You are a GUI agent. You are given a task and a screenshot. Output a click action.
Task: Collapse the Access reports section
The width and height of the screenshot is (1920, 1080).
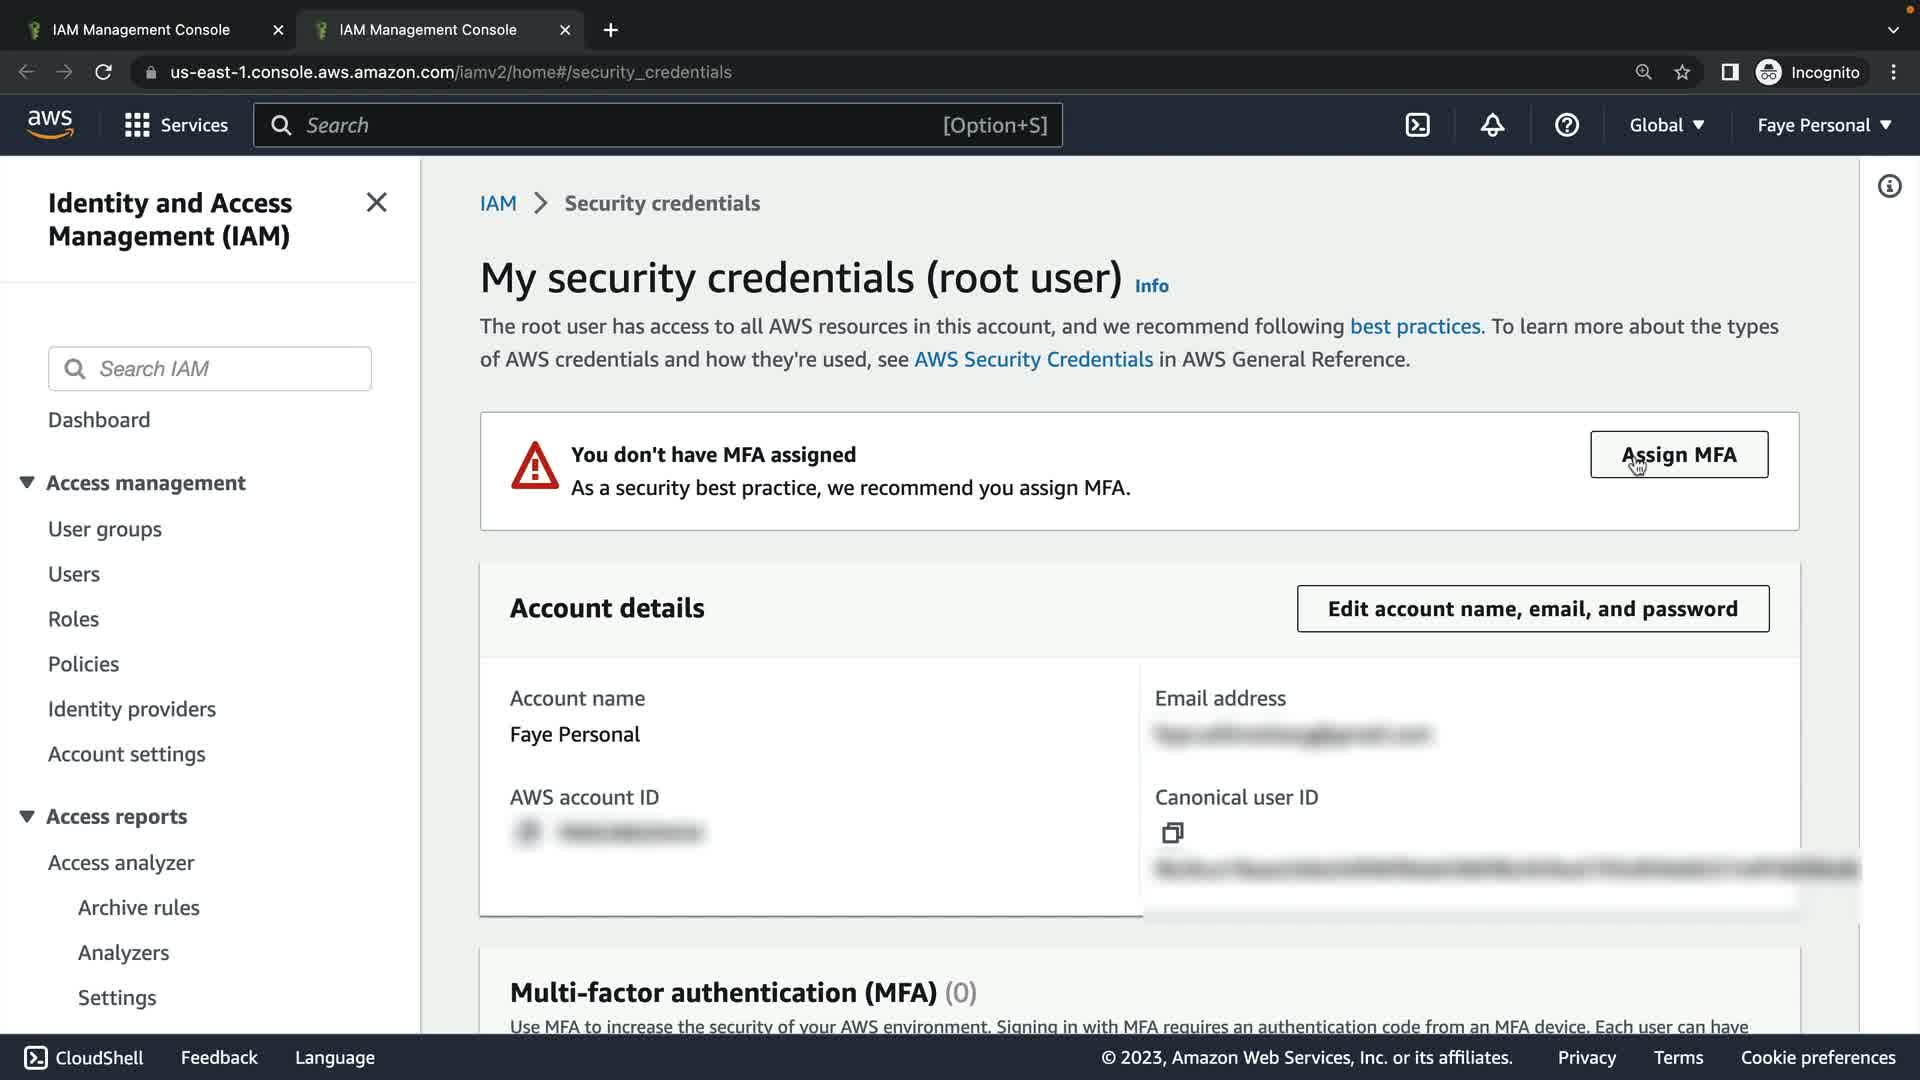click(x=27, y=817)
